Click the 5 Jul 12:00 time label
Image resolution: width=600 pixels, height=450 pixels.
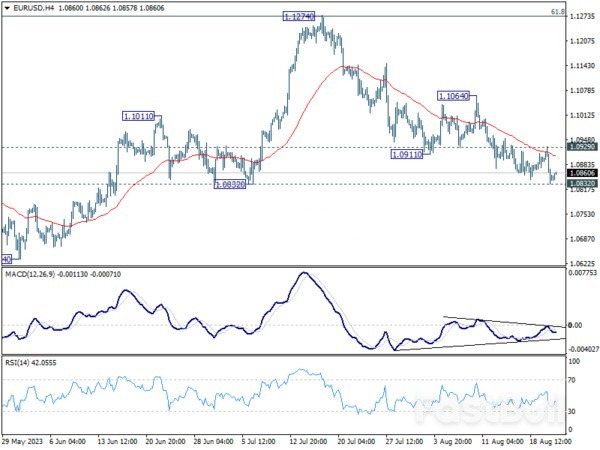[x=258, y=442]
